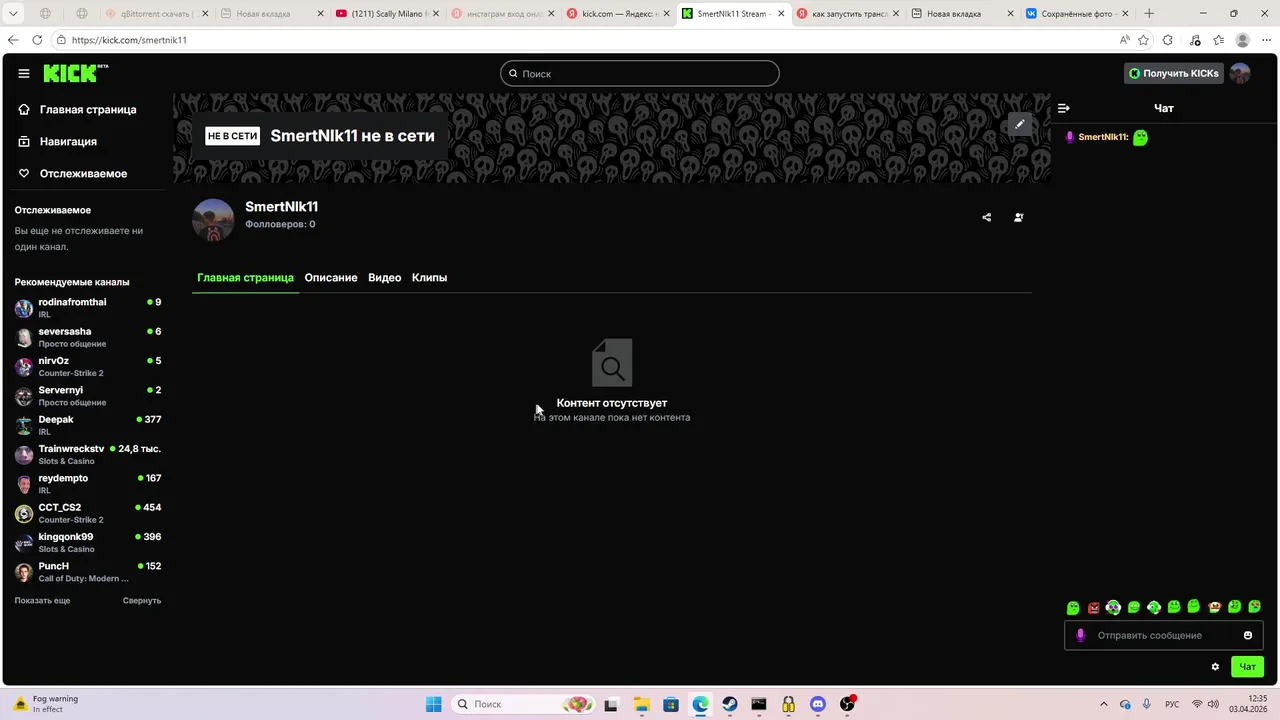Switch to Сохранённые фото VK tab
Viewport: 1280px width, 720px height.
(1078, 14)
